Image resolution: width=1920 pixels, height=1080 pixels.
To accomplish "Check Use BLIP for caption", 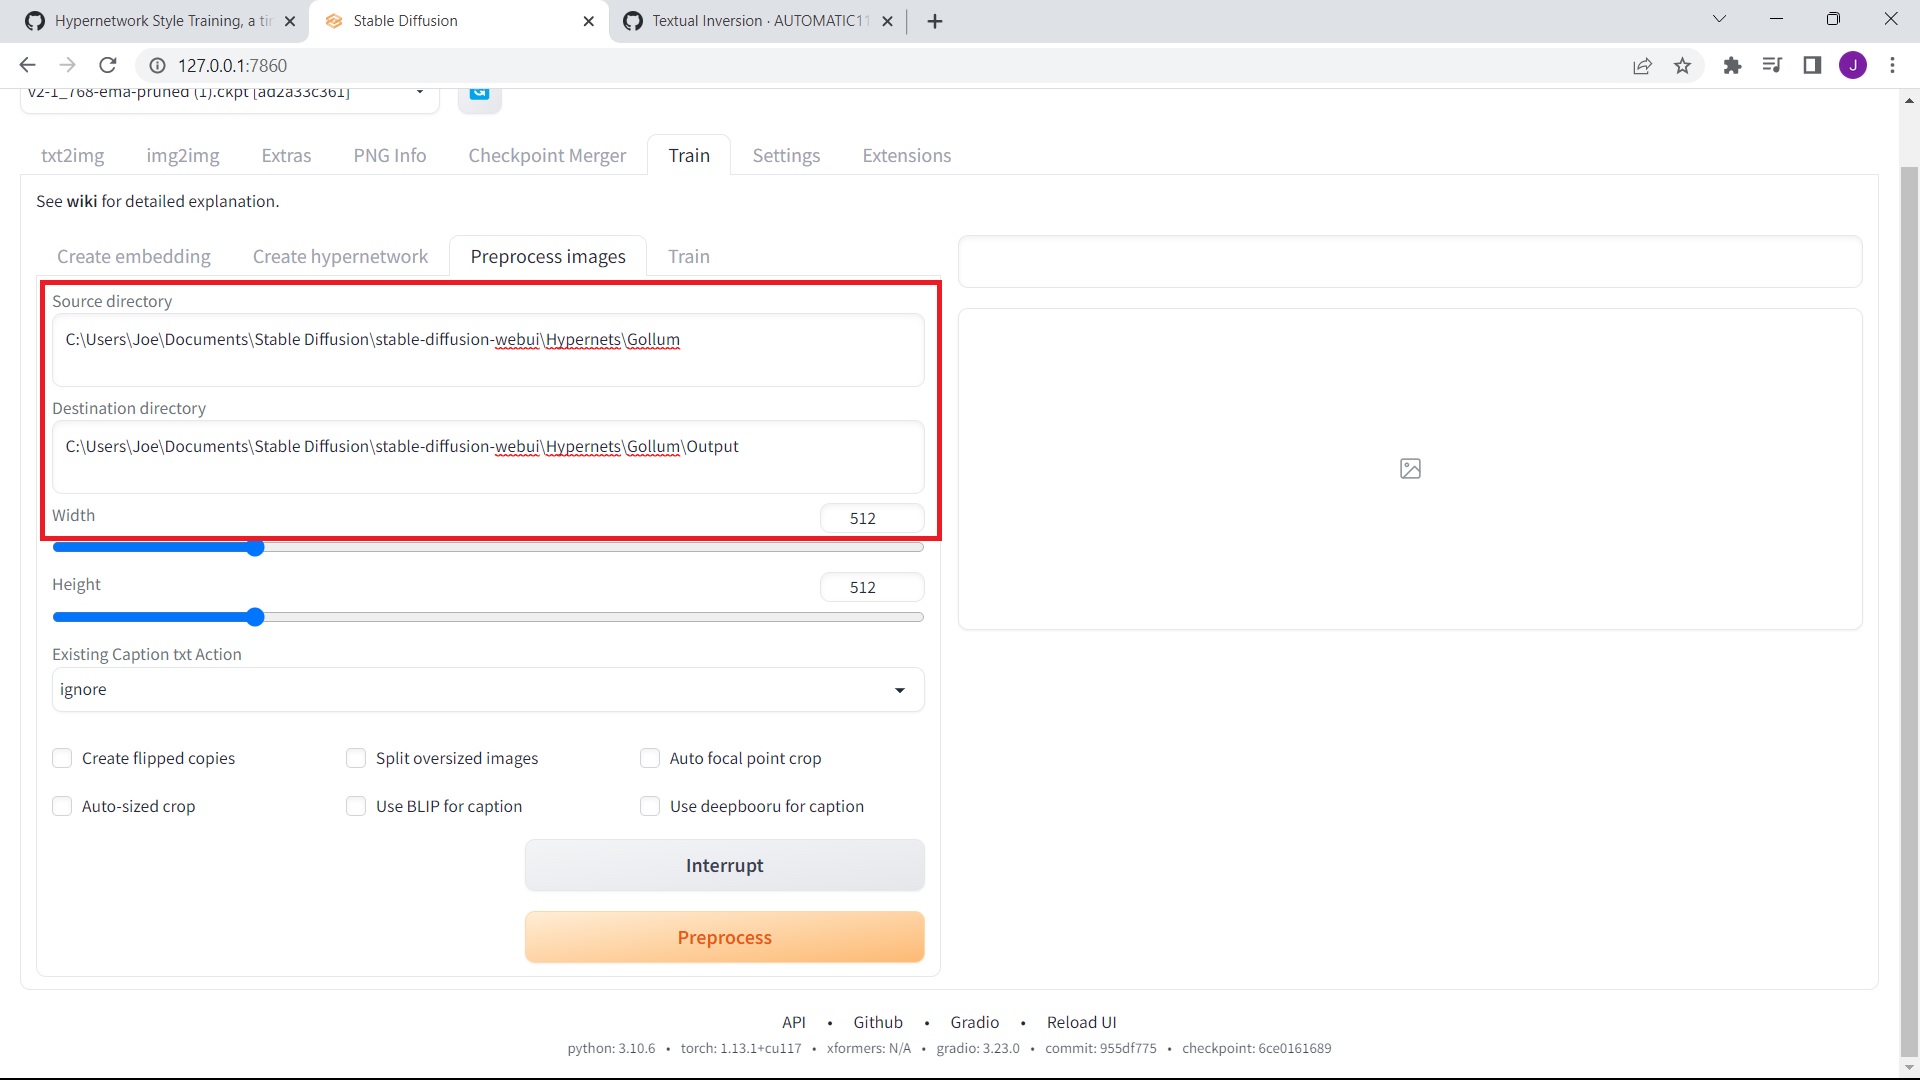I will click(x=356, y=806).
